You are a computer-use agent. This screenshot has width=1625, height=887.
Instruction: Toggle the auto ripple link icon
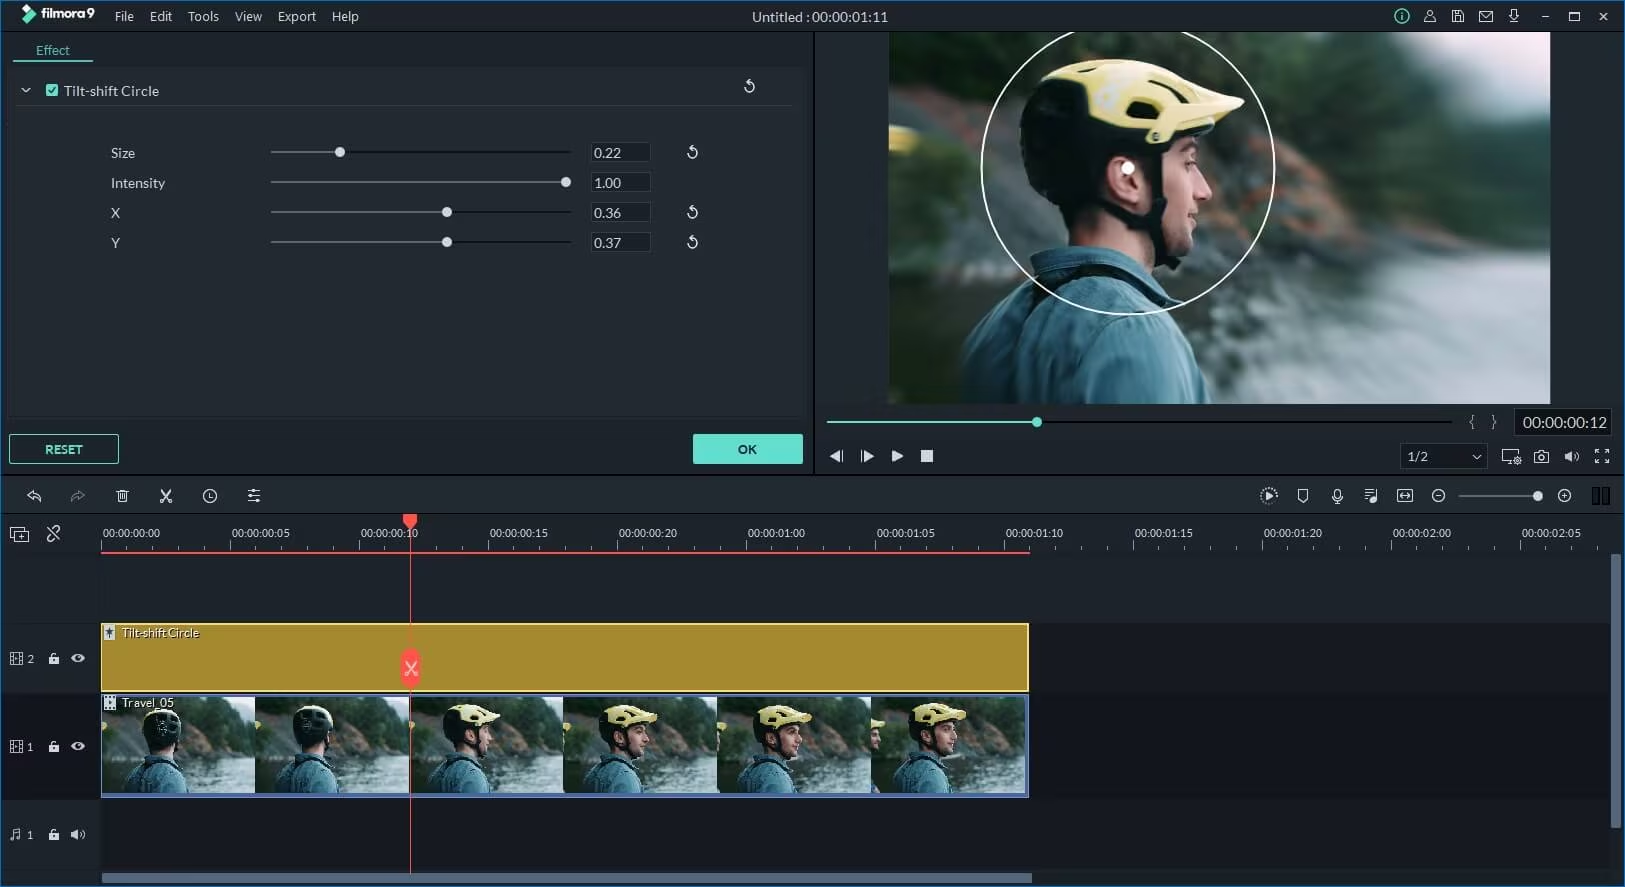coord(54,534)
